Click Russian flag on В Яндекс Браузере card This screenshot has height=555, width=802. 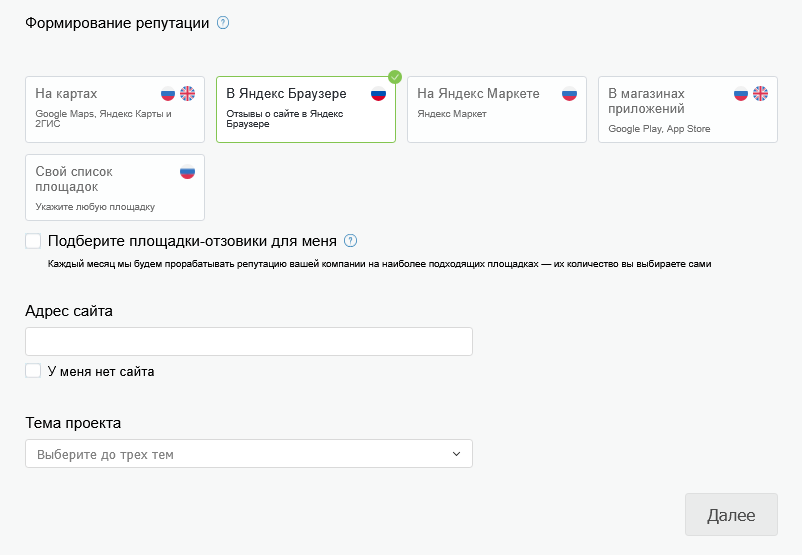[x=378, y=94]
